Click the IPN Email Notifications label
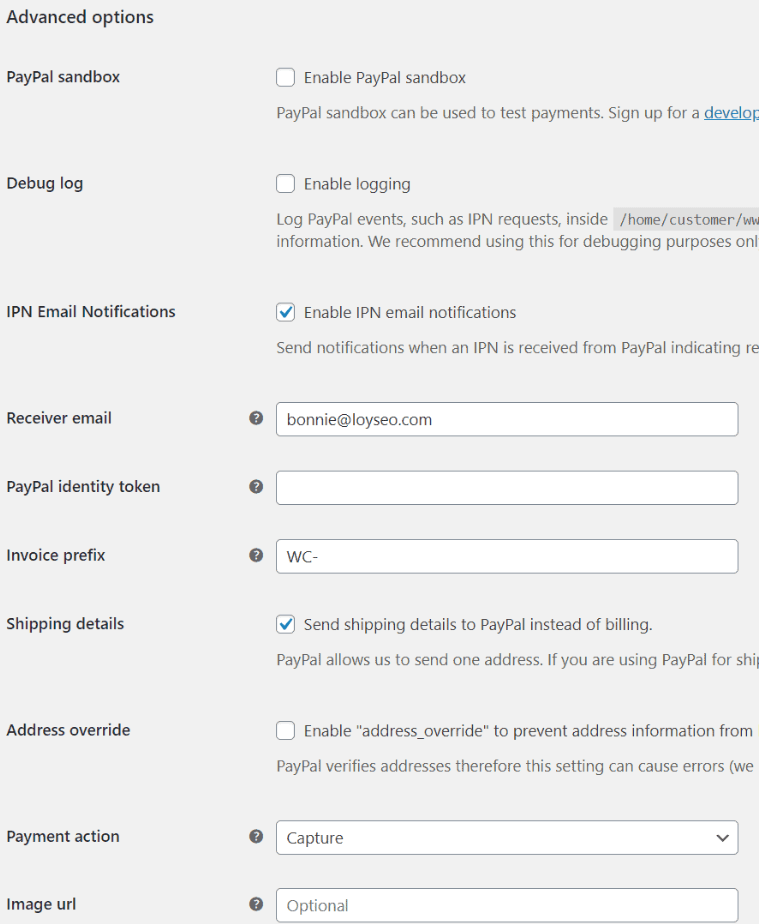The width and height of the screenshot is (759, 924). [91, 312]
